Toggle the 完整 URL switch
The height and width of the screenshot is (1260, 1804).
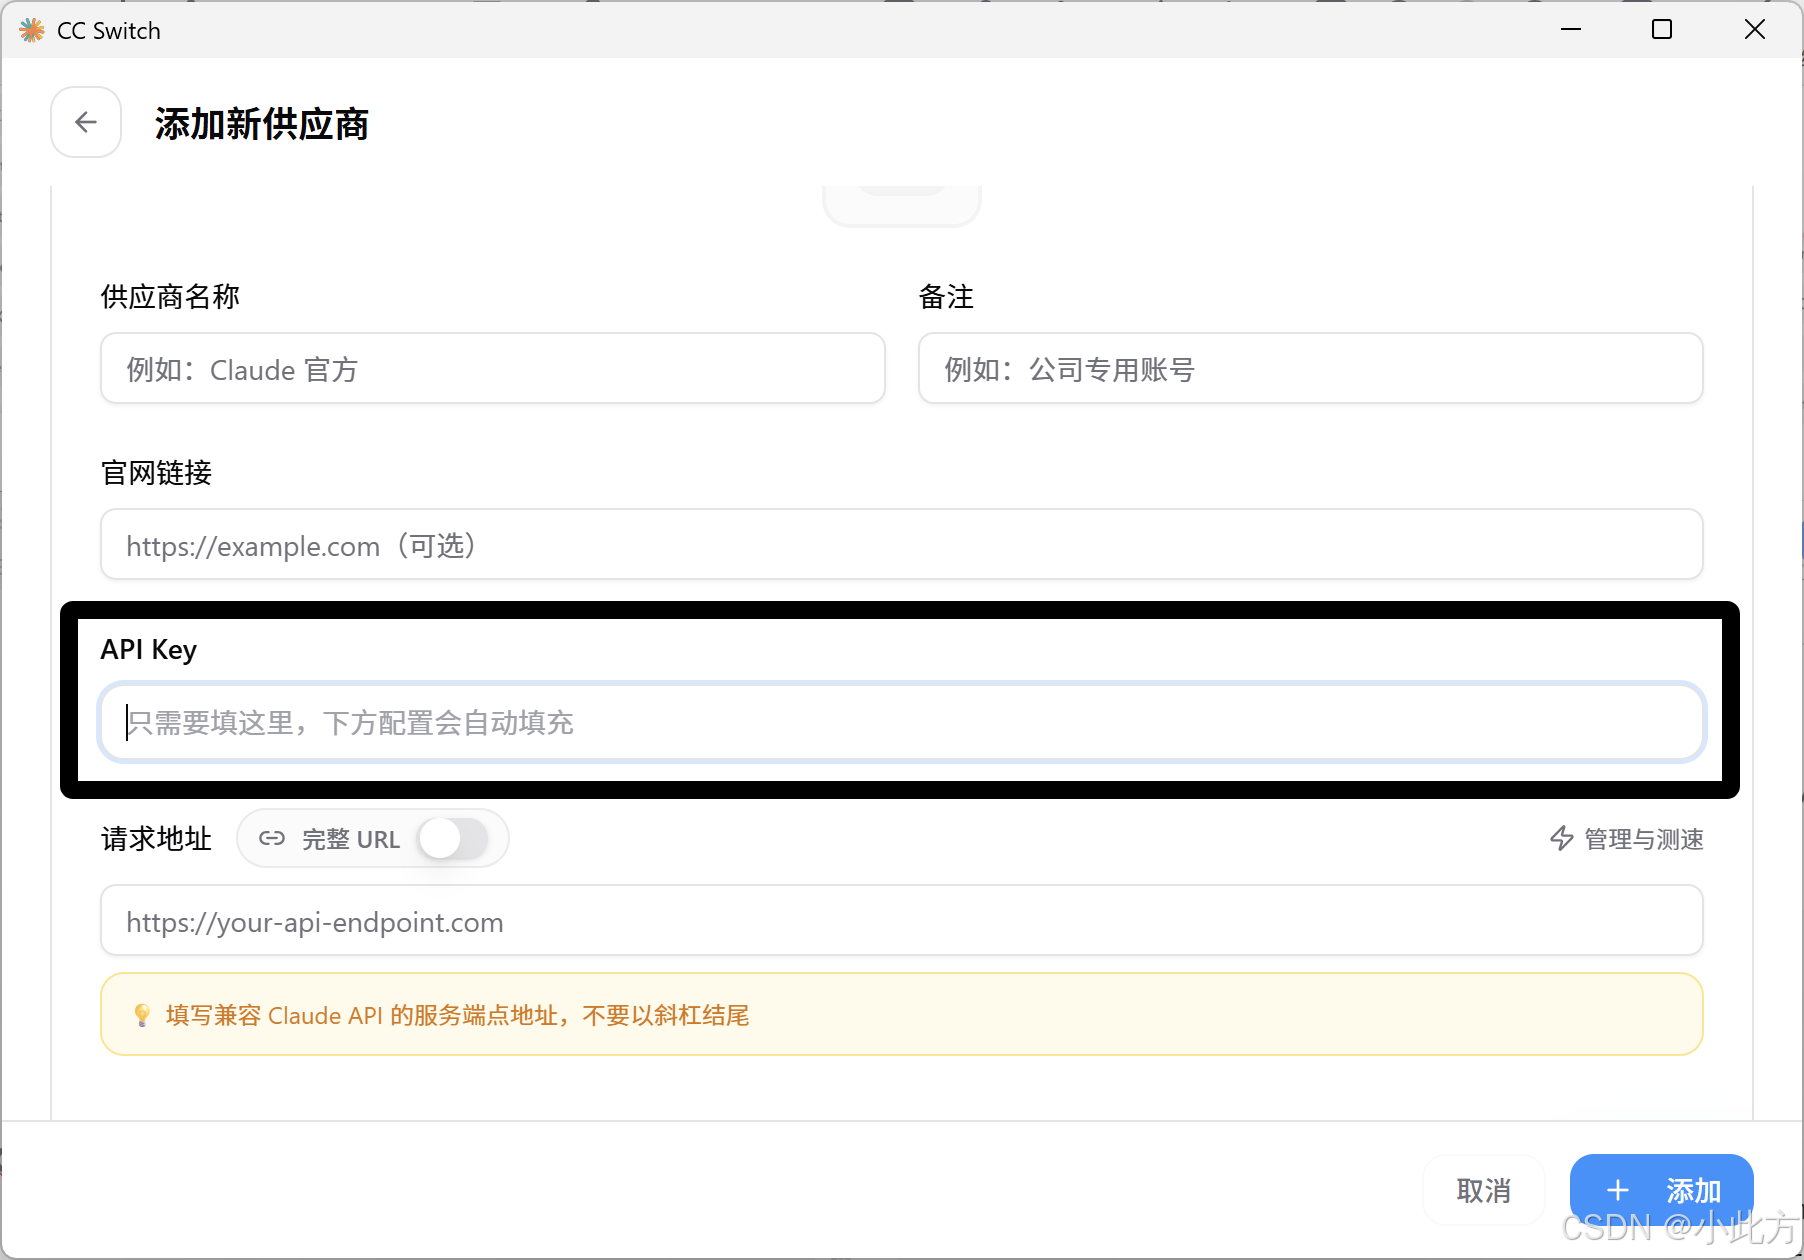click(453, 838)
